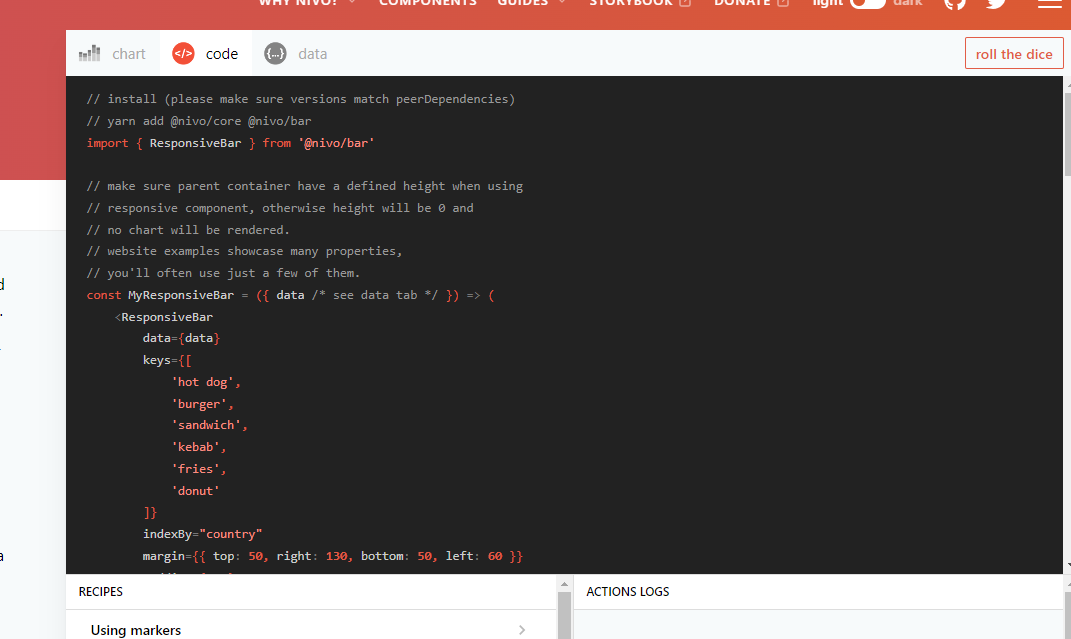Click the 'responsive component, otherwise height' comment
The width and height of the screenshot is (1071, 639).
point(280,208)
